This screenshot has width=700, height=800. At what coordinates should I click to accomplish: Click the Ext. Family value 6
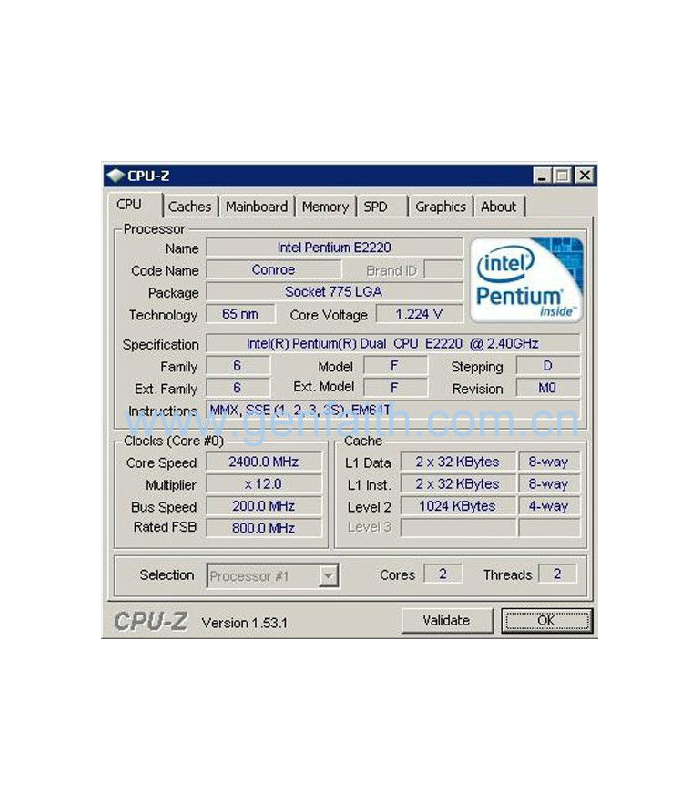pyautogui.click(x=238, y=388)
